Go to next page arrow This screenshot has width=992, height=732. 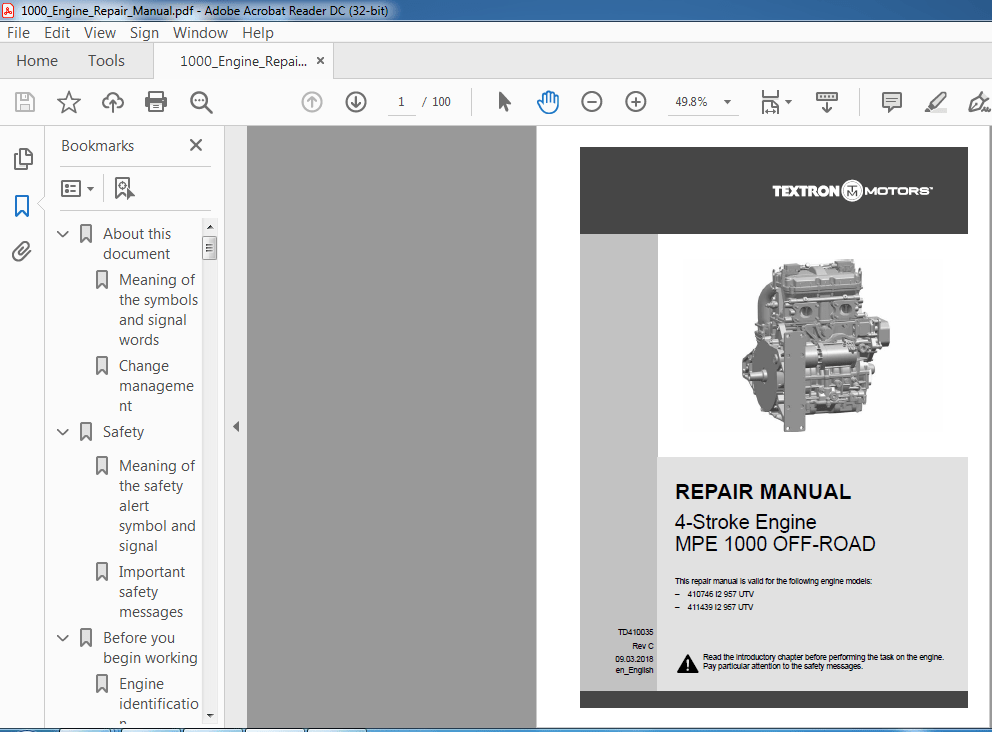[356, 102]
